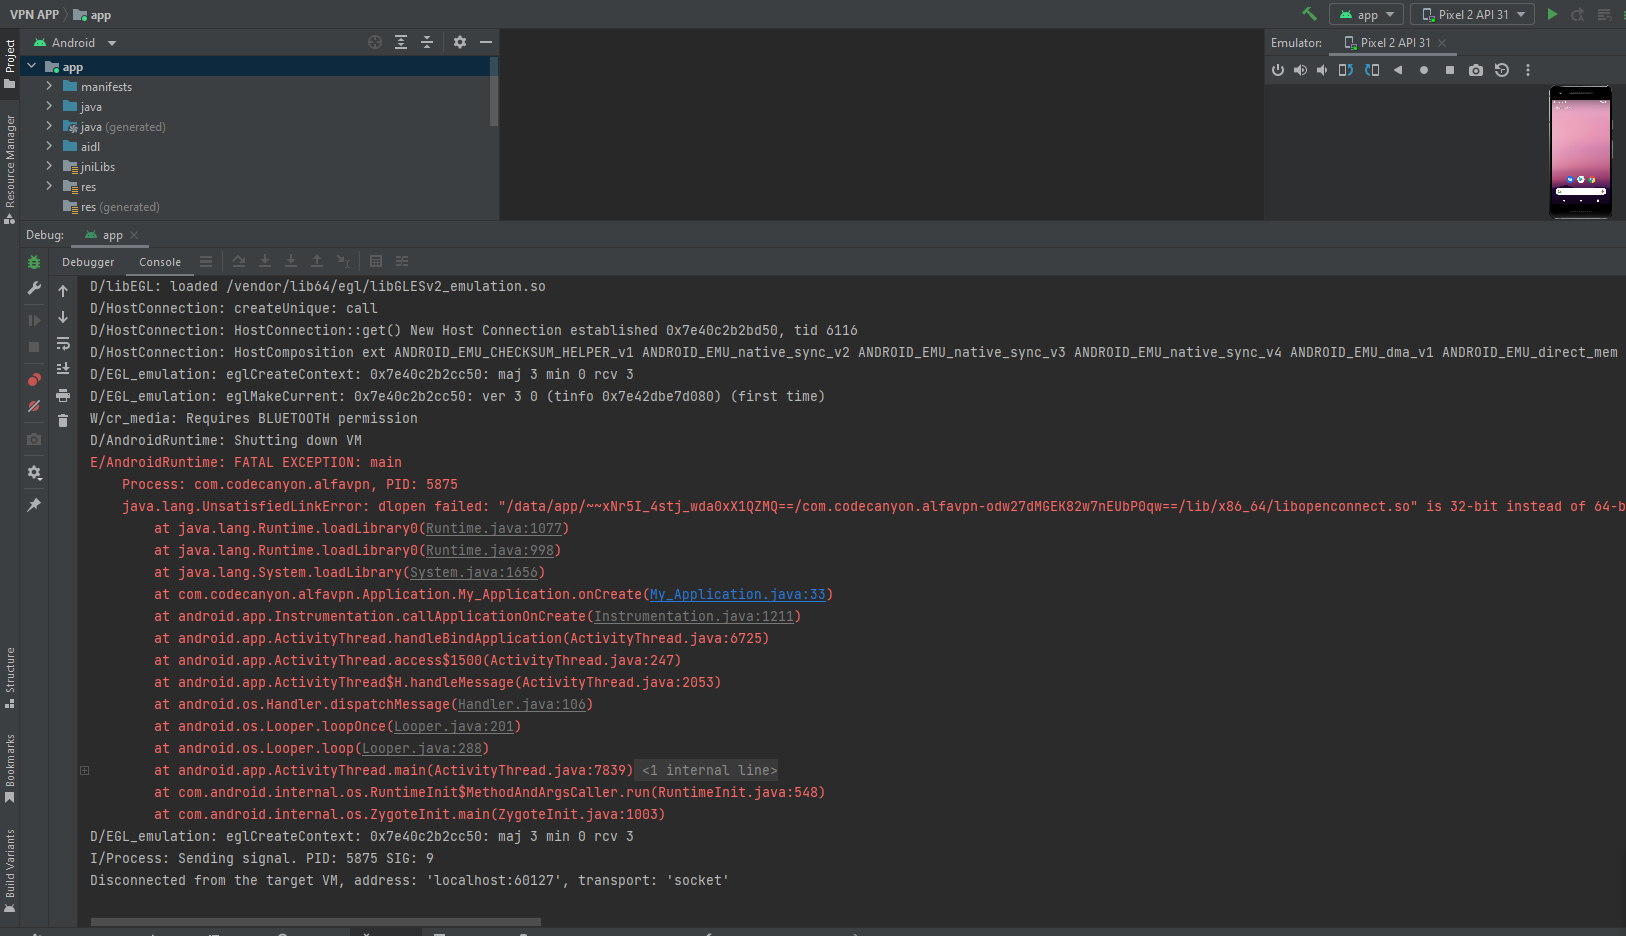The height and width of the screenshot is (936, 1626).
Task: Click the green Debug bug icon
Action: pyautogui.click(x=34, y=262)
